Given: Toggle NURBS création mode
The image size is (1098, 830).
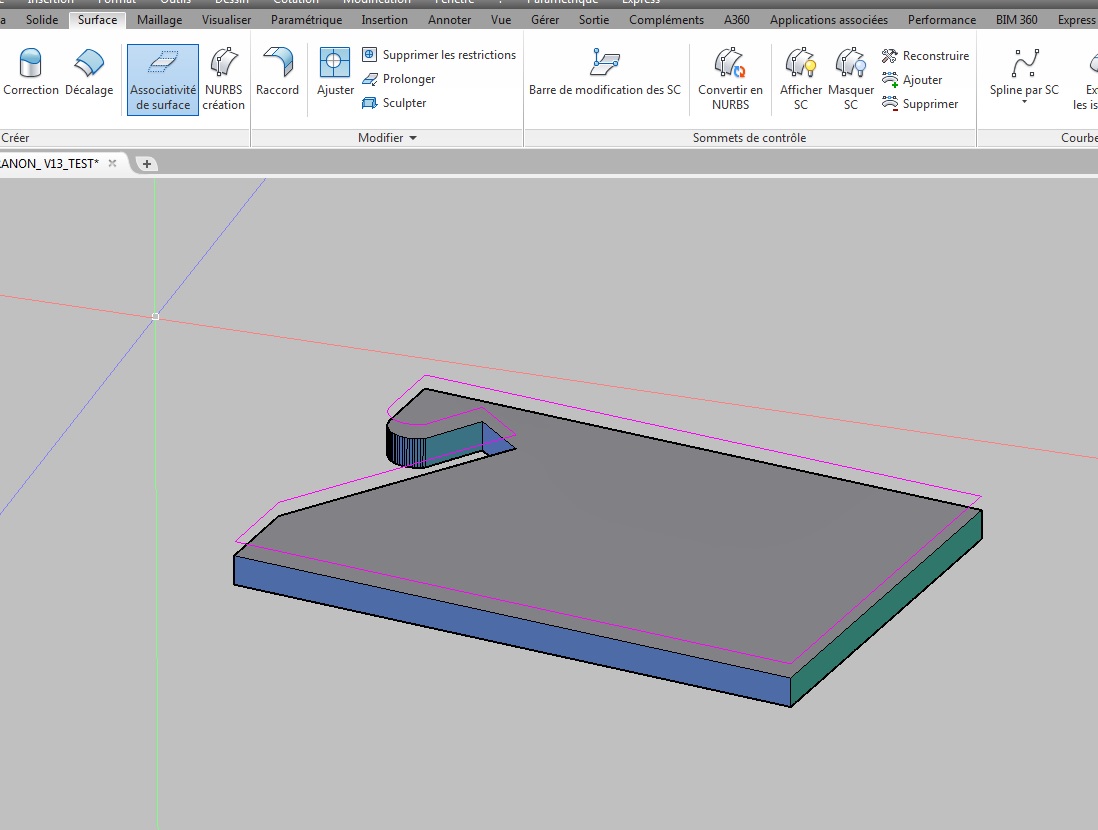Looking at the screenshot, I should (223, 79).
